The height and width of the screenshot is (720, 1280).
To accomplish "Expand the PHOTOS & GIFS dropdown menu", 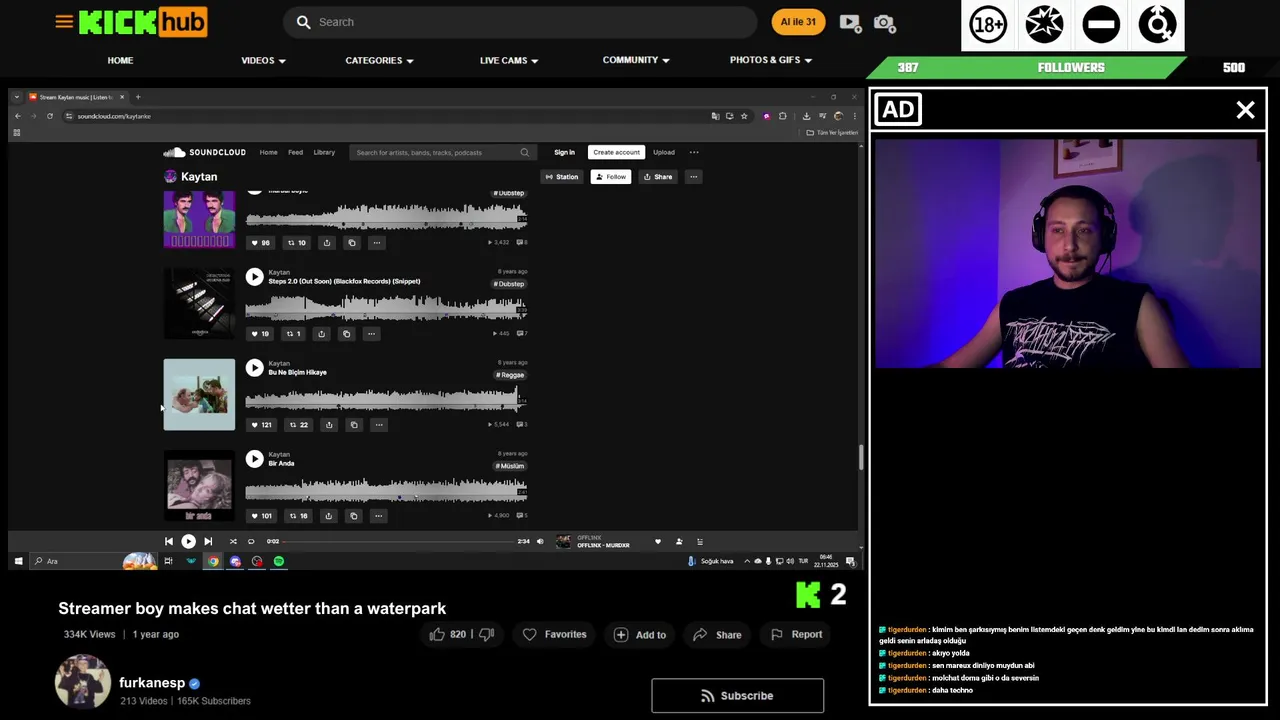I will (x=771, y=60).
